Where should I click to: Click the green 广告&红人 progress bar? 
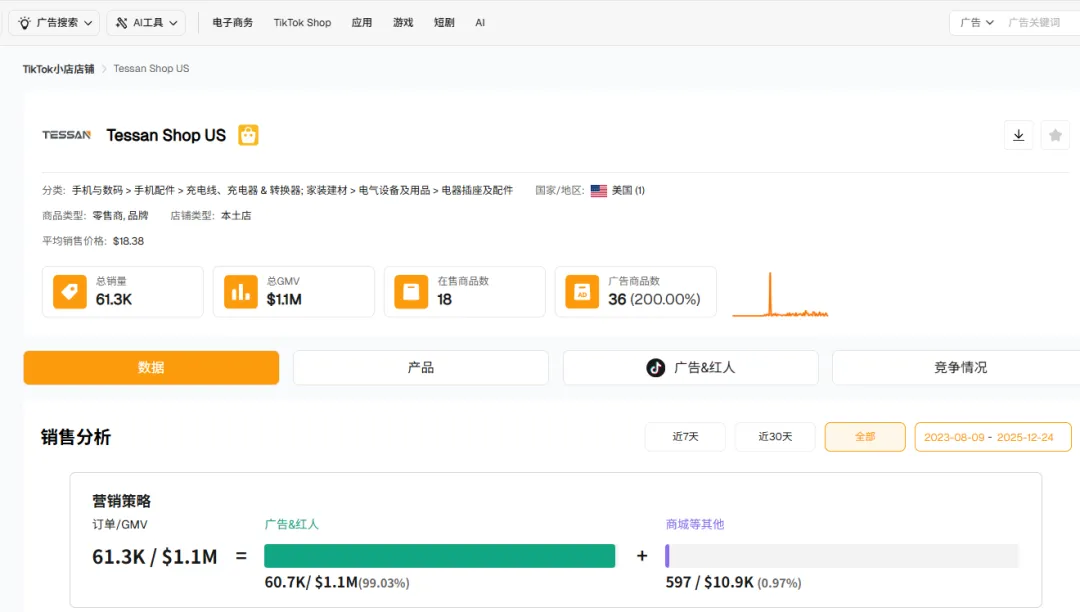439,556
